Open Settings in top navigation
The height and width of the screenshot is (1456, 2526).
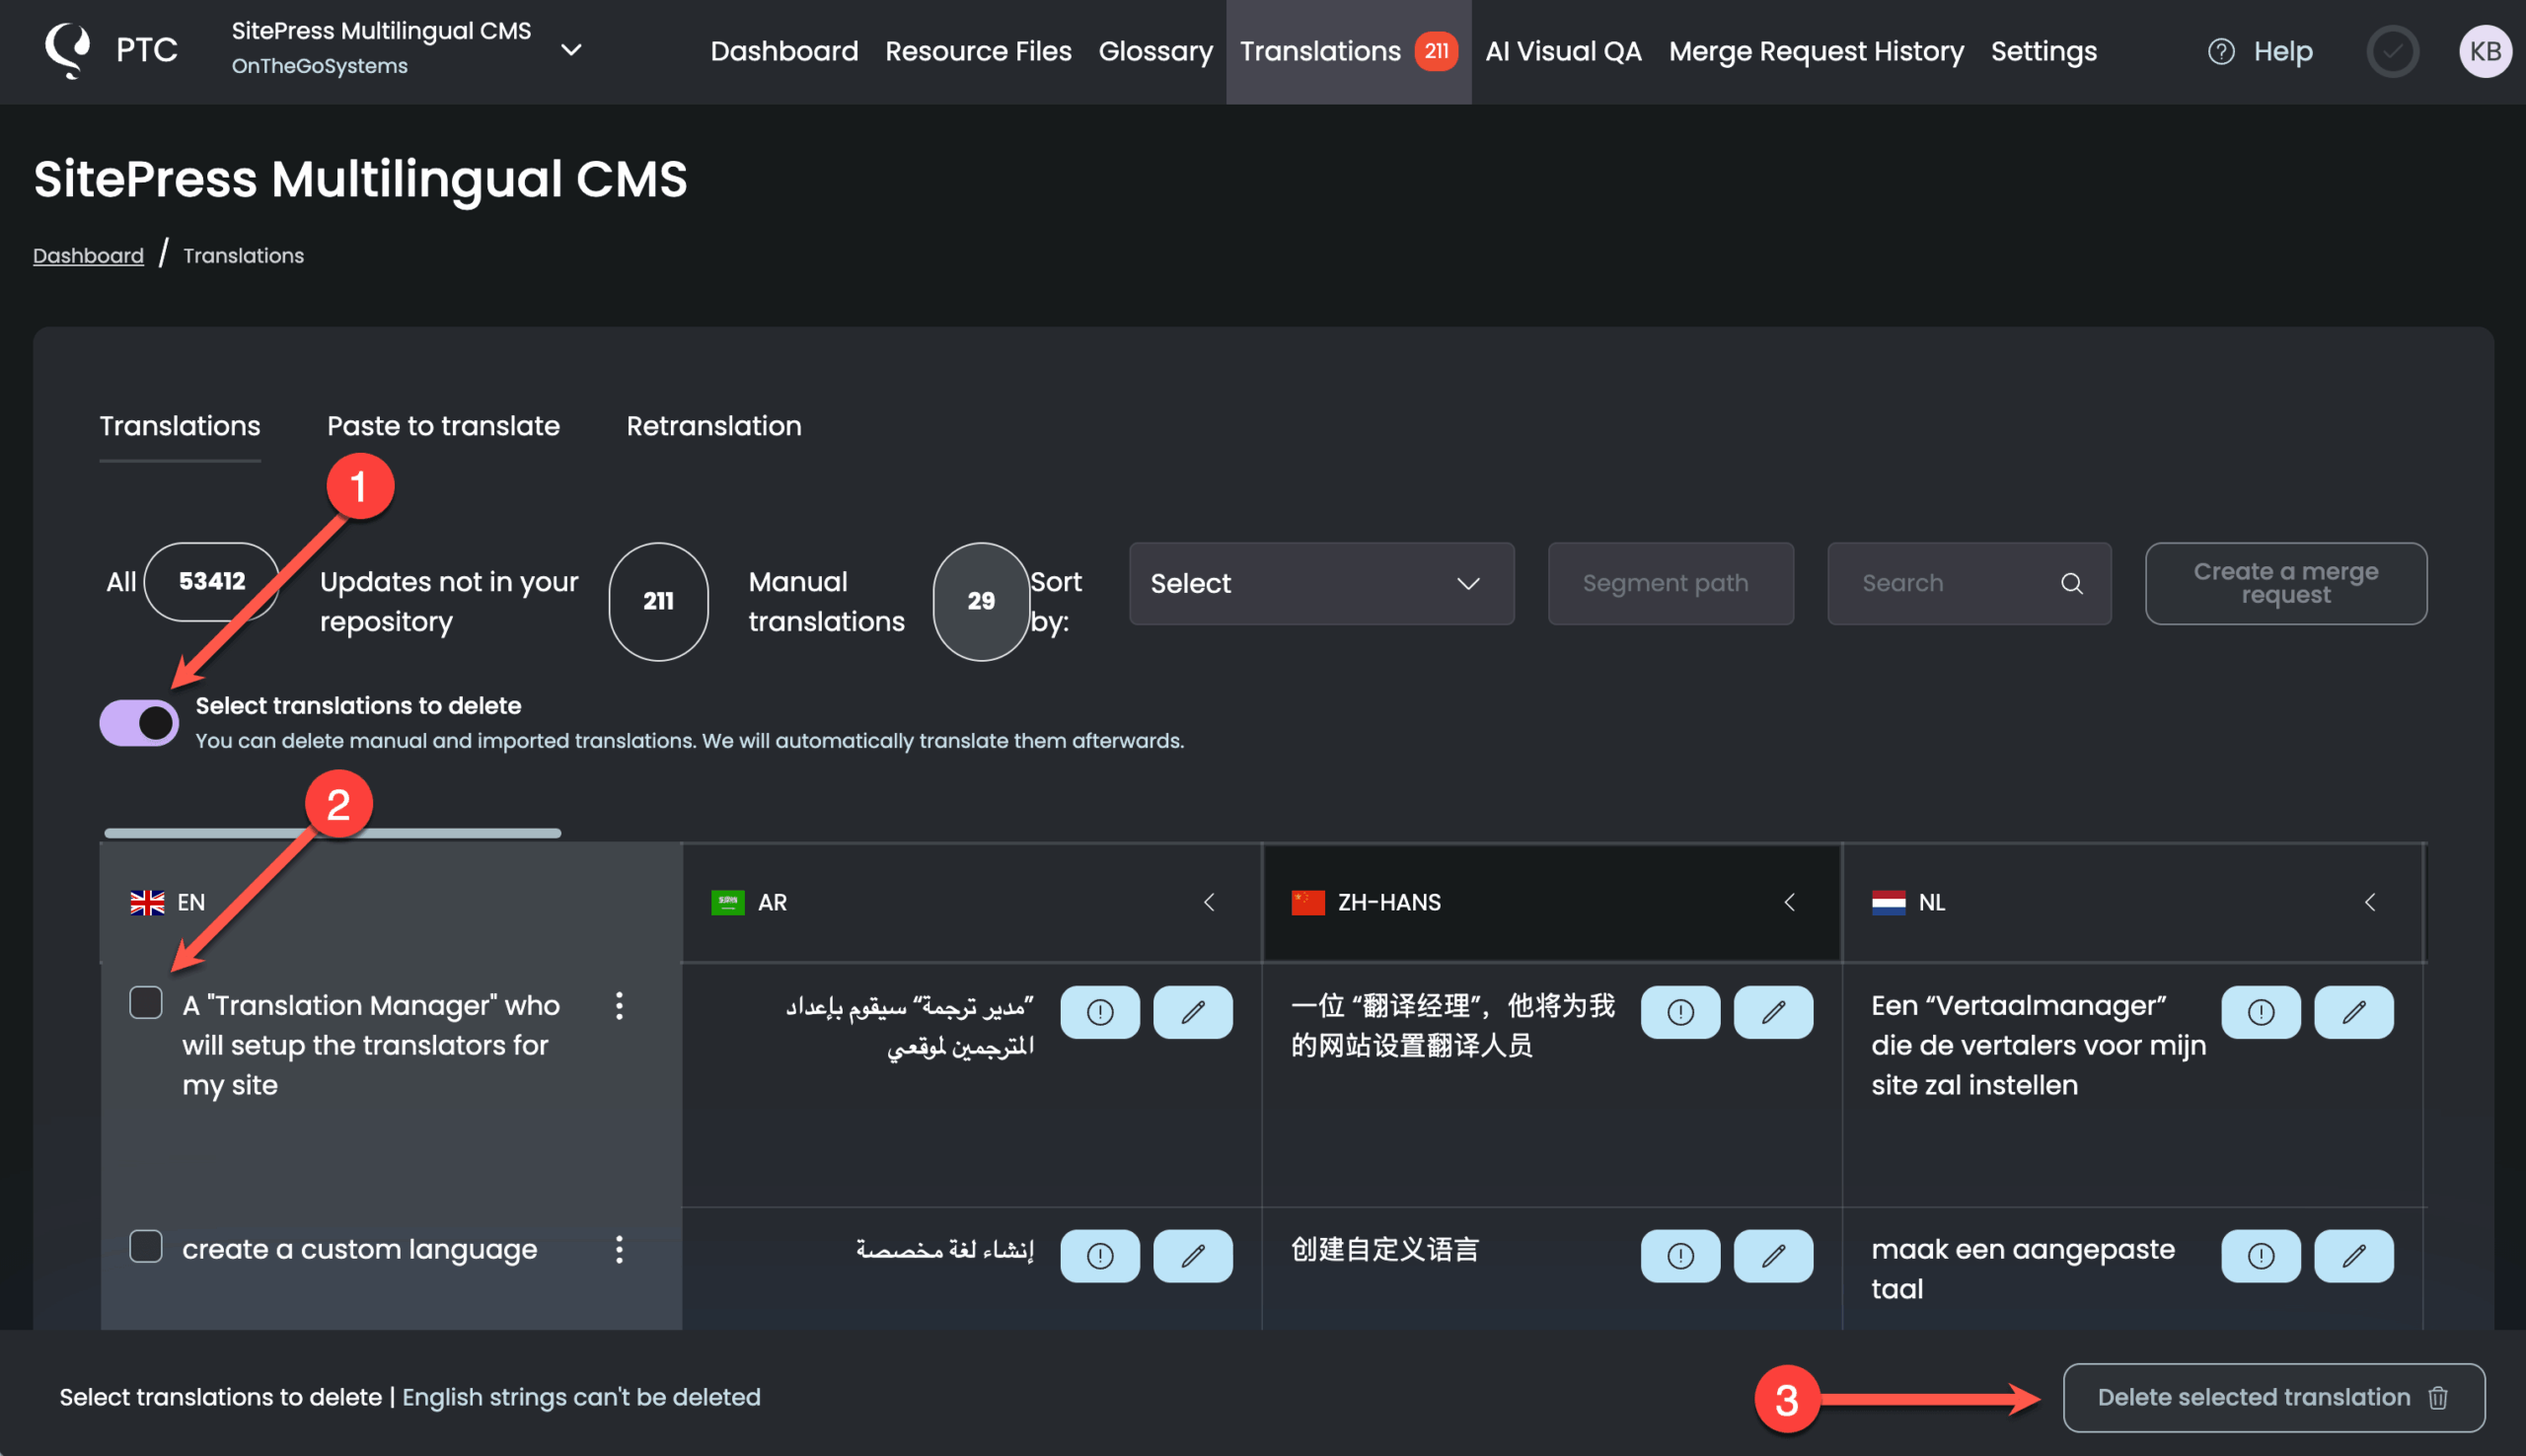click(2043, 51)
